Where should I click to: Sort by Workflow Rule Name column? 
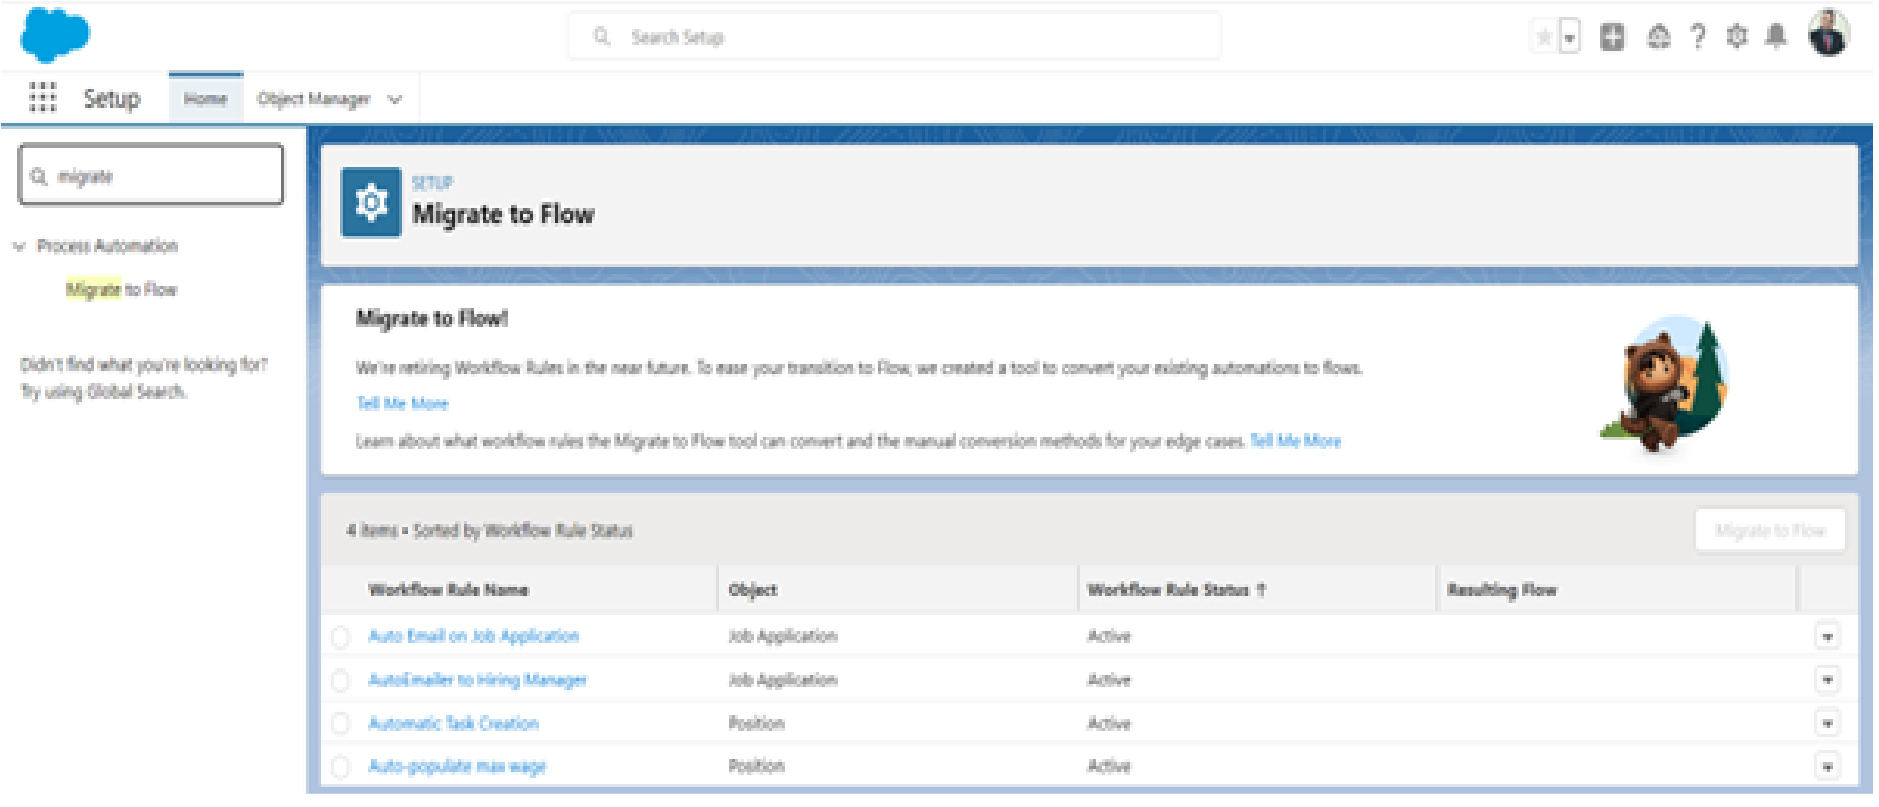[x=448, y=590]
